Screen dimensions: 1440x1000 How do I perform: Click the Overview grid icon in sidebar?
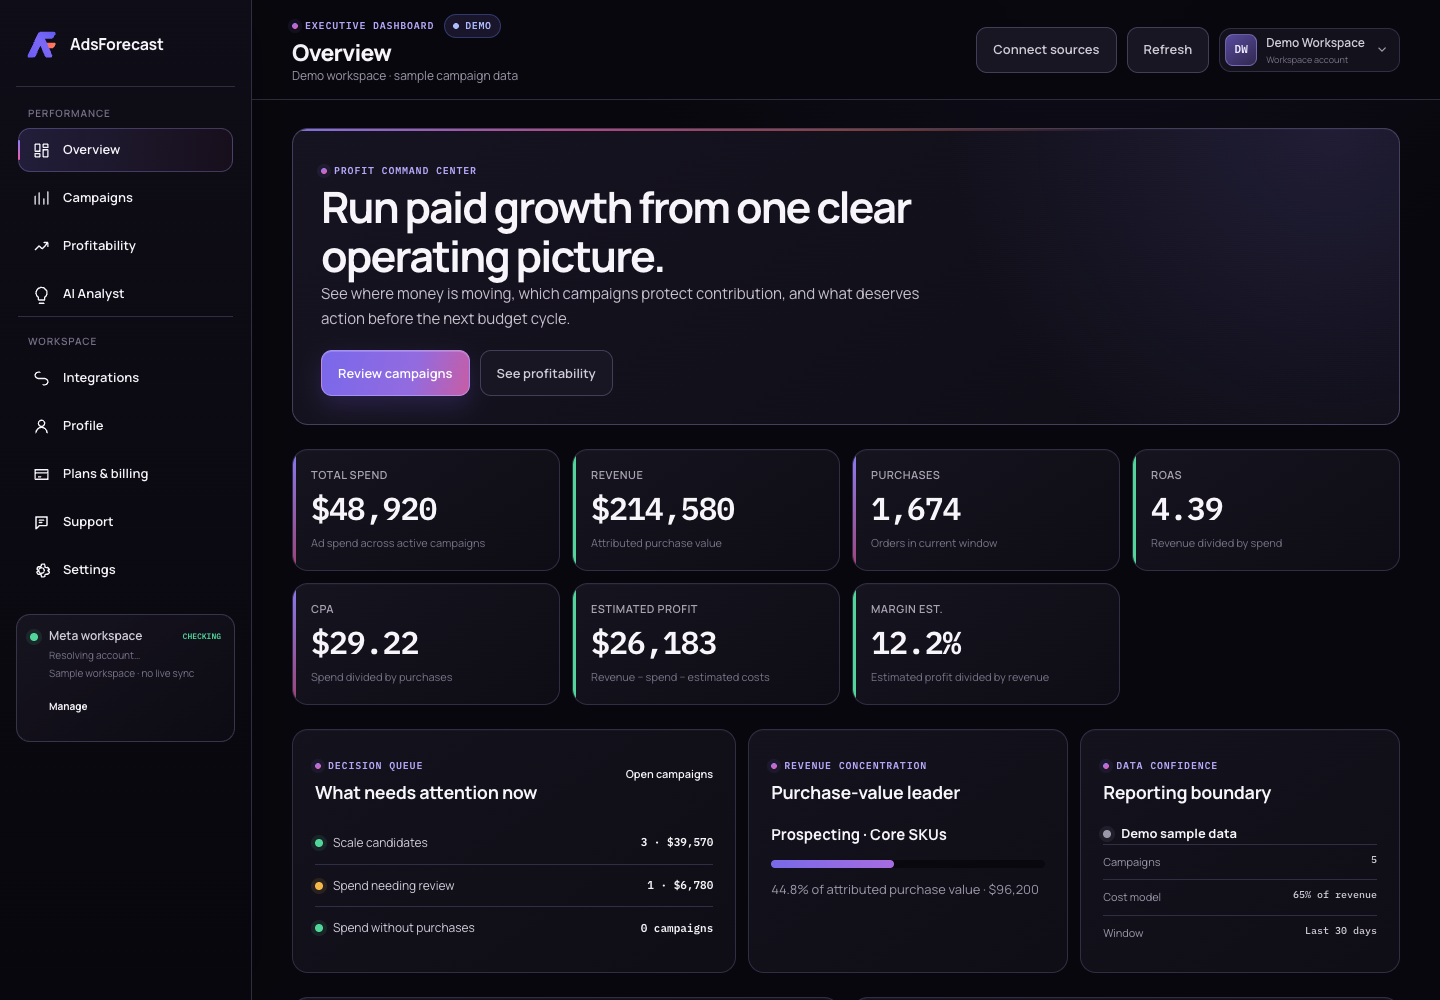coord(41,150)
